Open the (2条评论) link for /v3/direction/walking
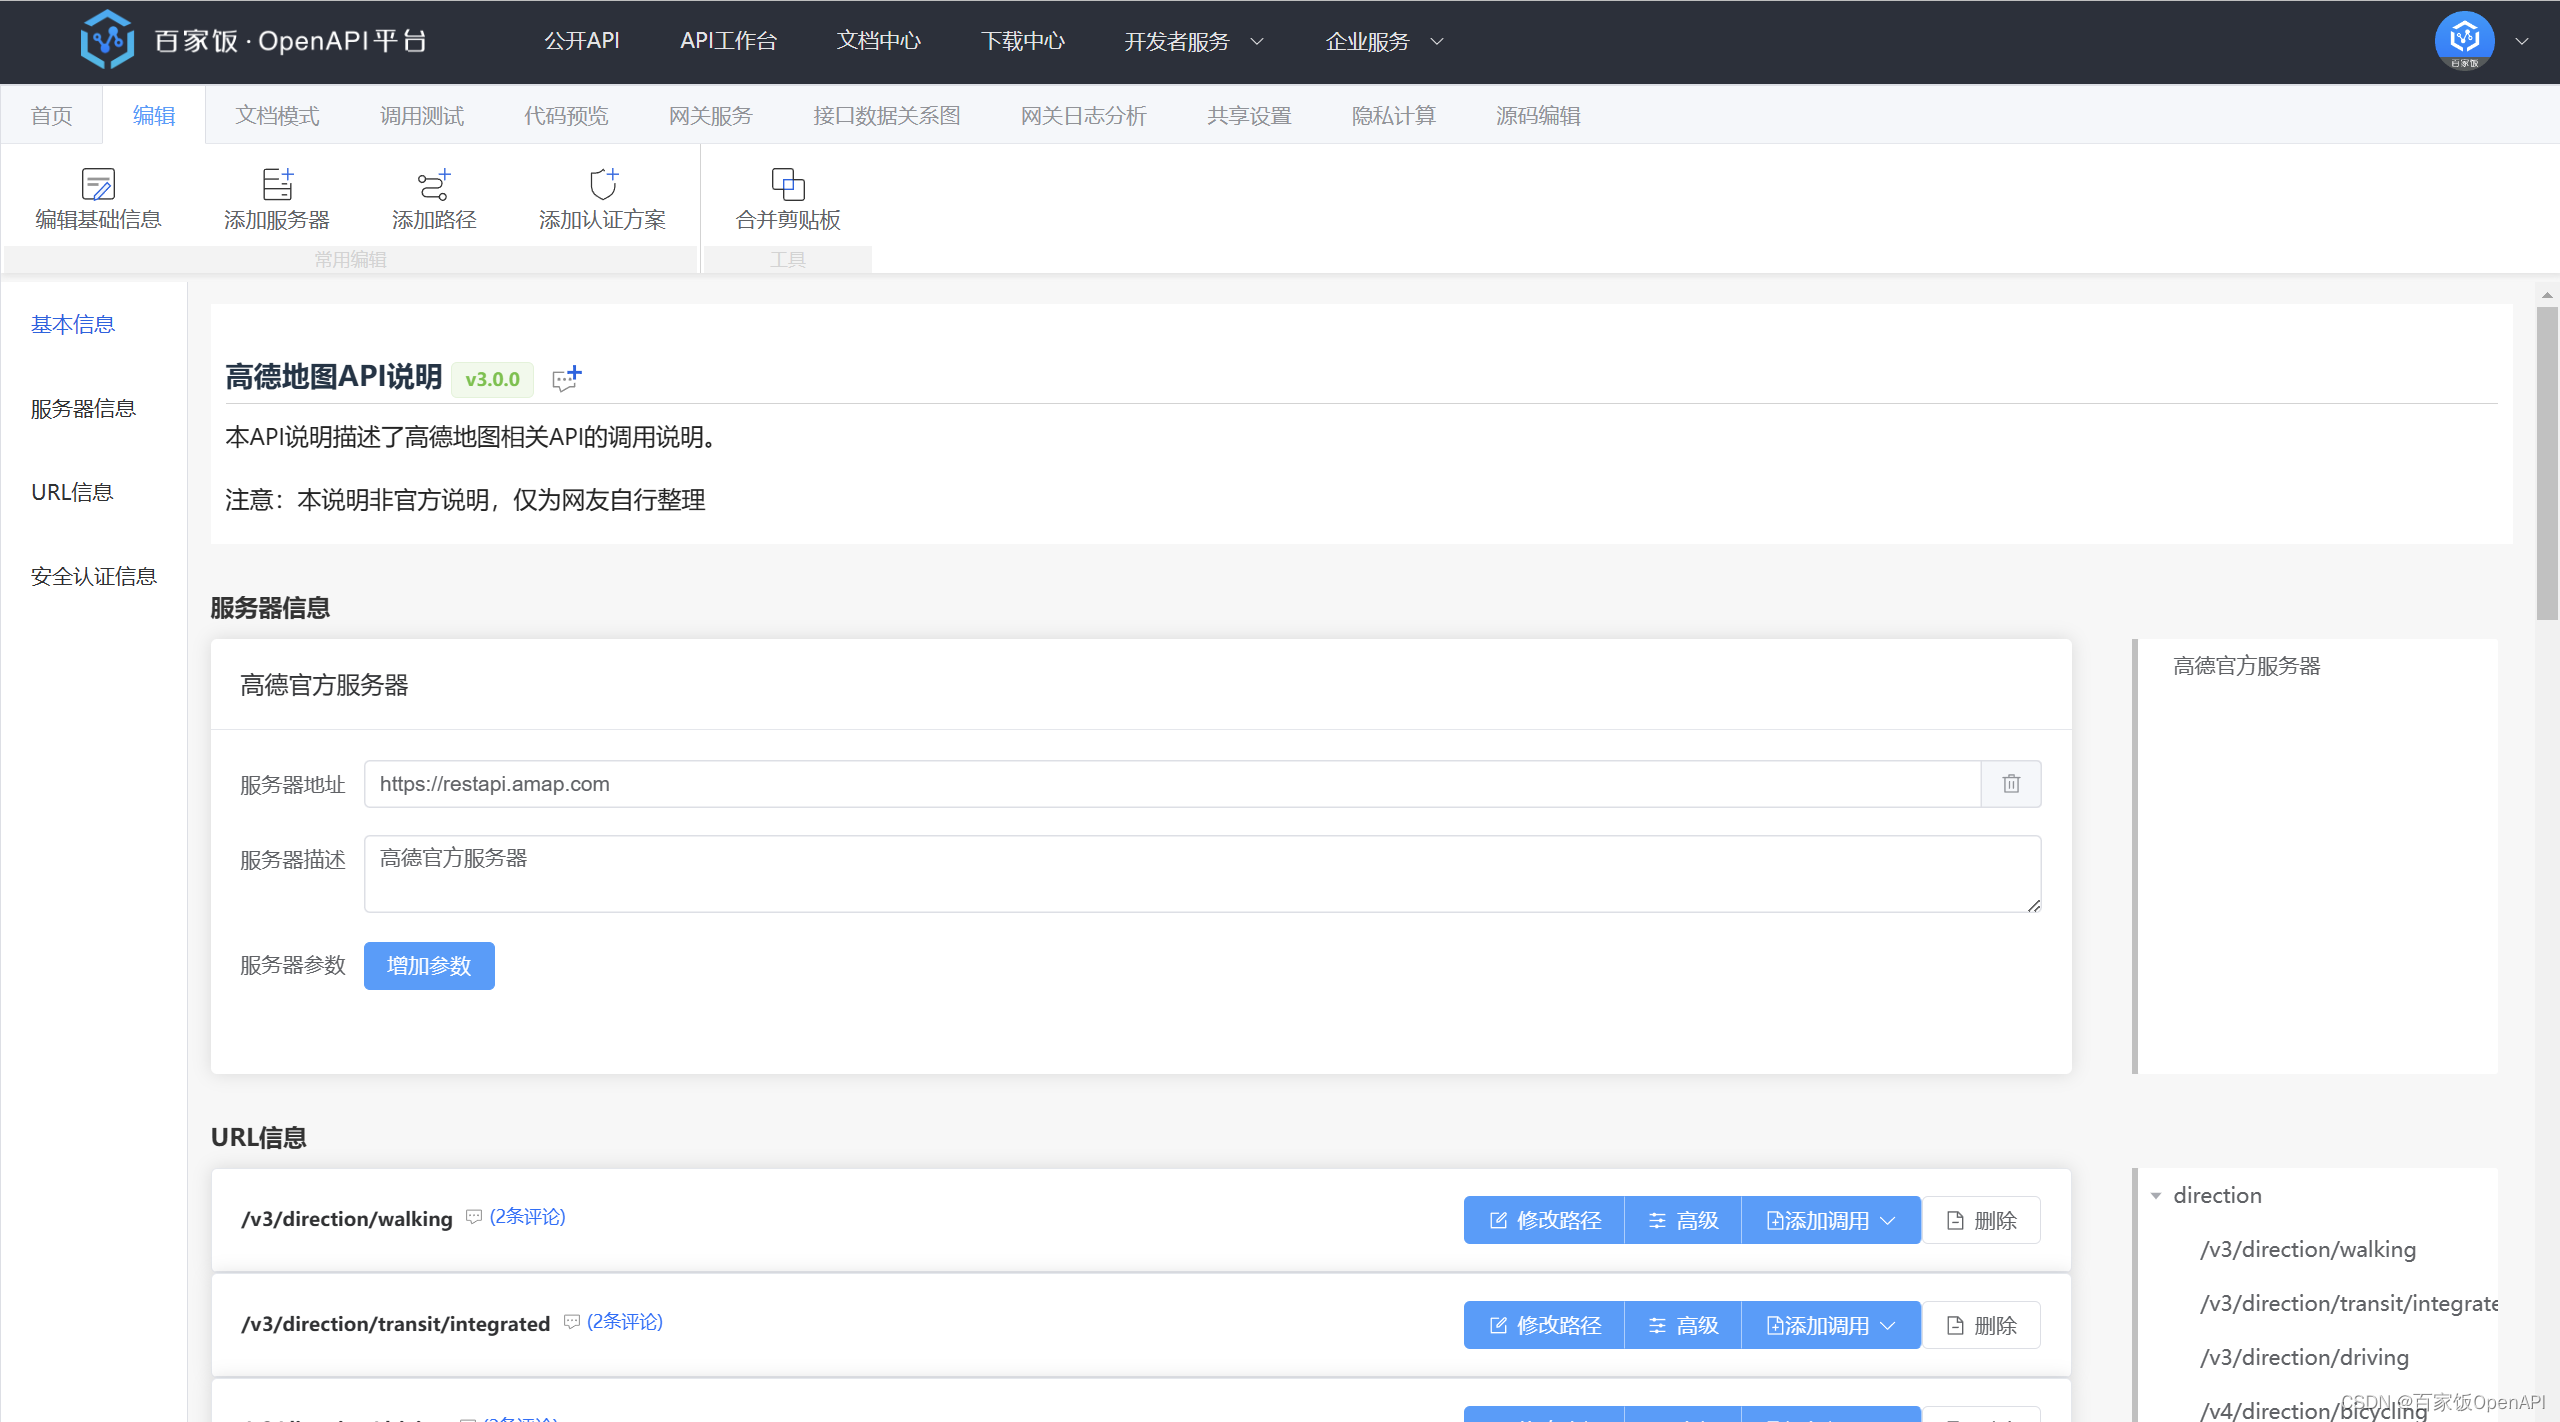 pos(527,1217)
